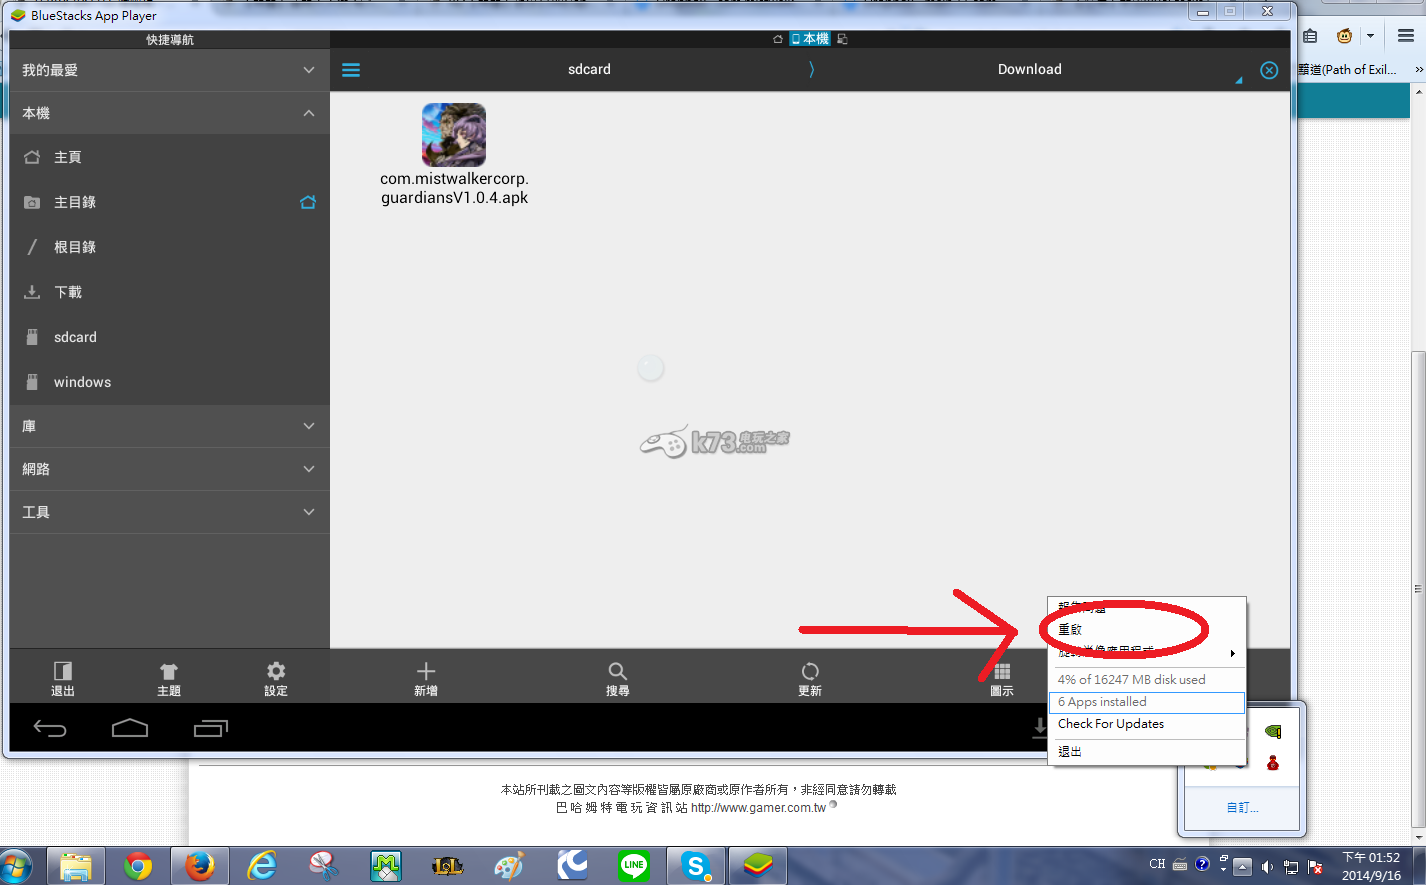
Task: Tap the Android home button
Action: tap(130, 728)
